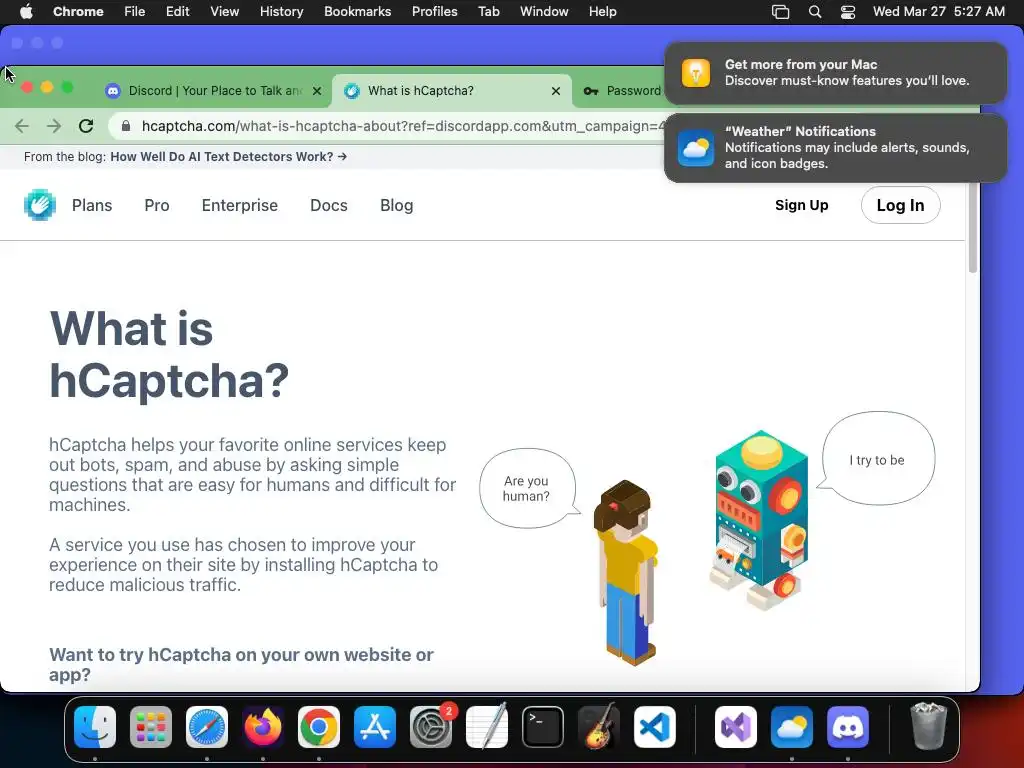Image resolution: width=1024 pixels, height=768 pixels.
Task: Click the browser back arrow
Action: click(22, 126)
